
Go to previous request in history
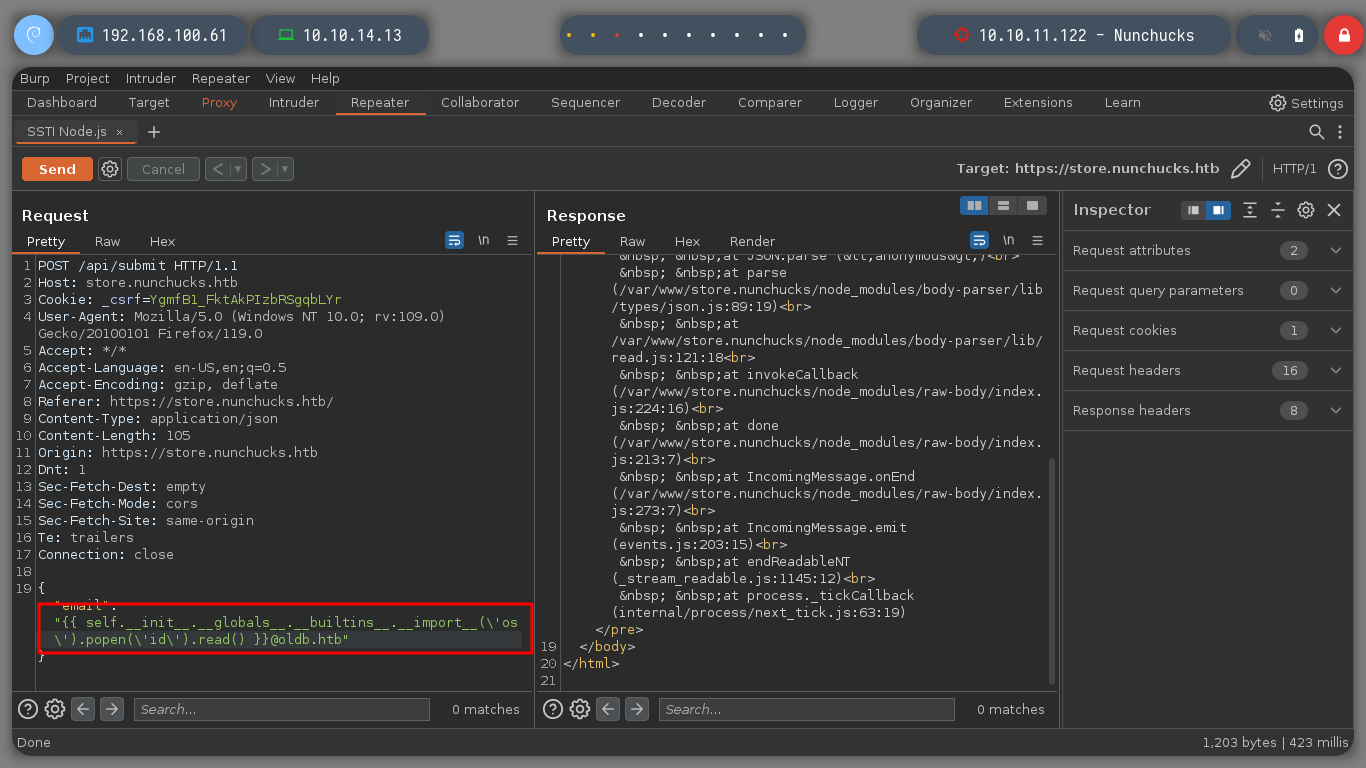tap(218, 169)
